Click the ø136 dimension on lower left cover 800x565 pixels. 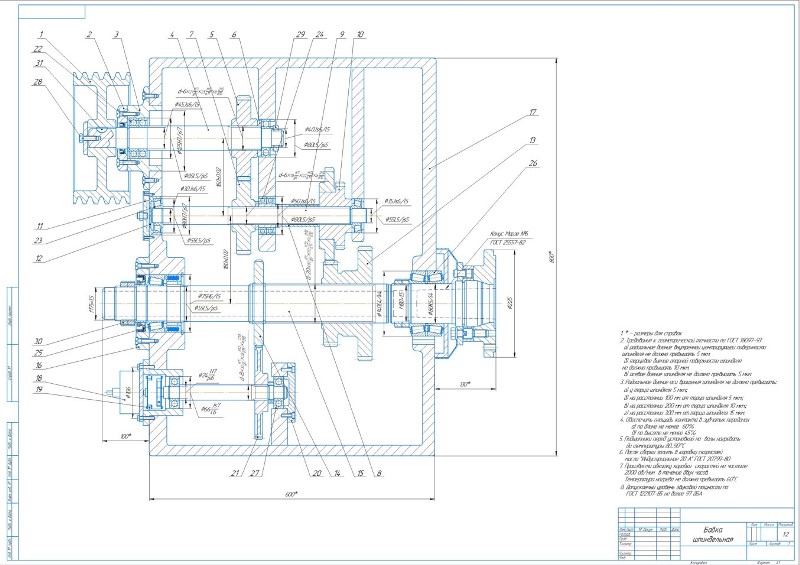coord(129,393)
